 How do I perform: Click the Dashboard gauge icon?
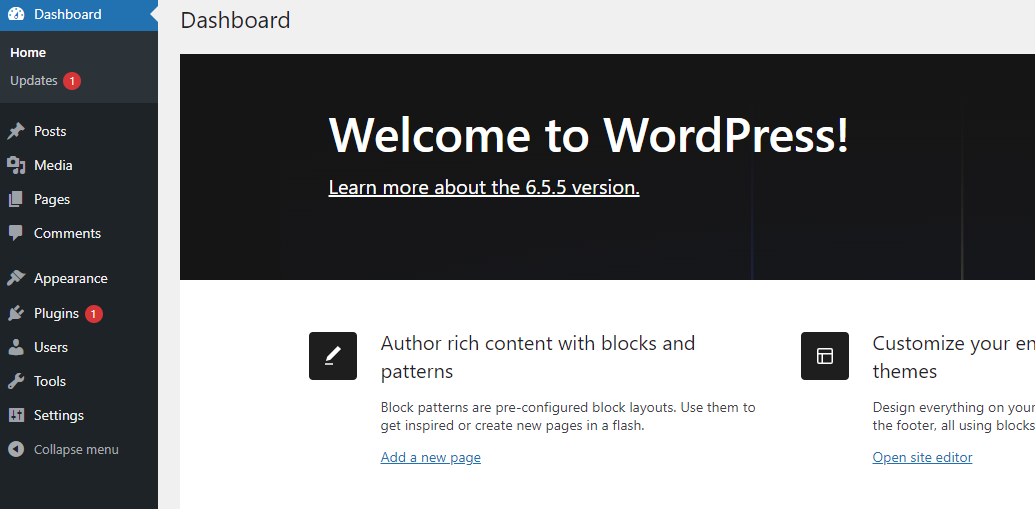click(x=17, y=14)
